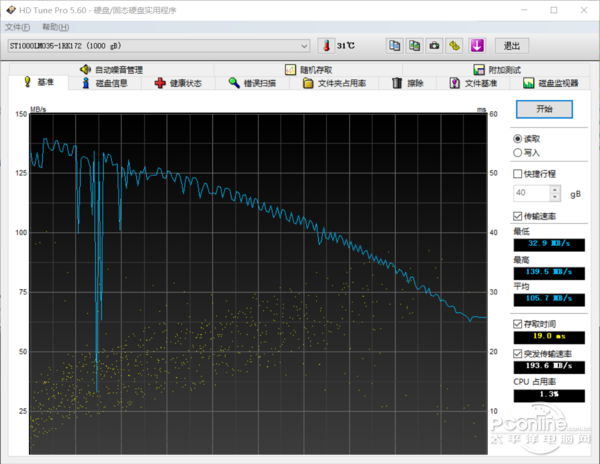Enable the 快捷行程 checkbox
The image size is (600, 464).
(517, 173)
